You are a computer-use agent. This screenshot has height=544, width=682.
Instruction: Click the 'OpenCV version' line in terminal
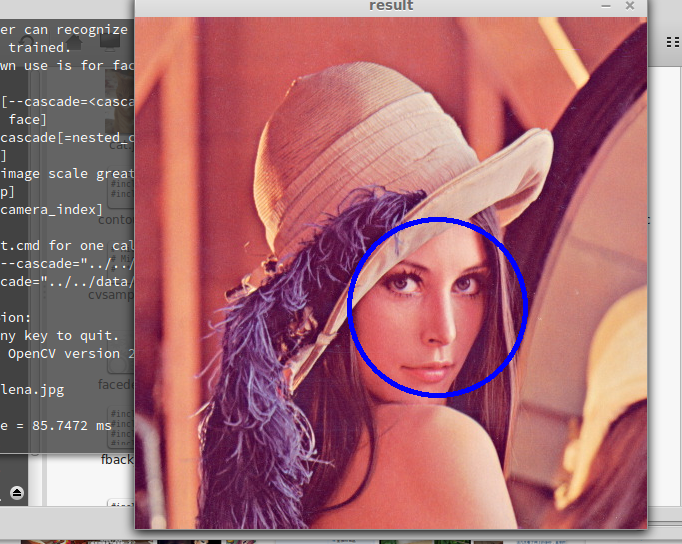pos(71,354)
